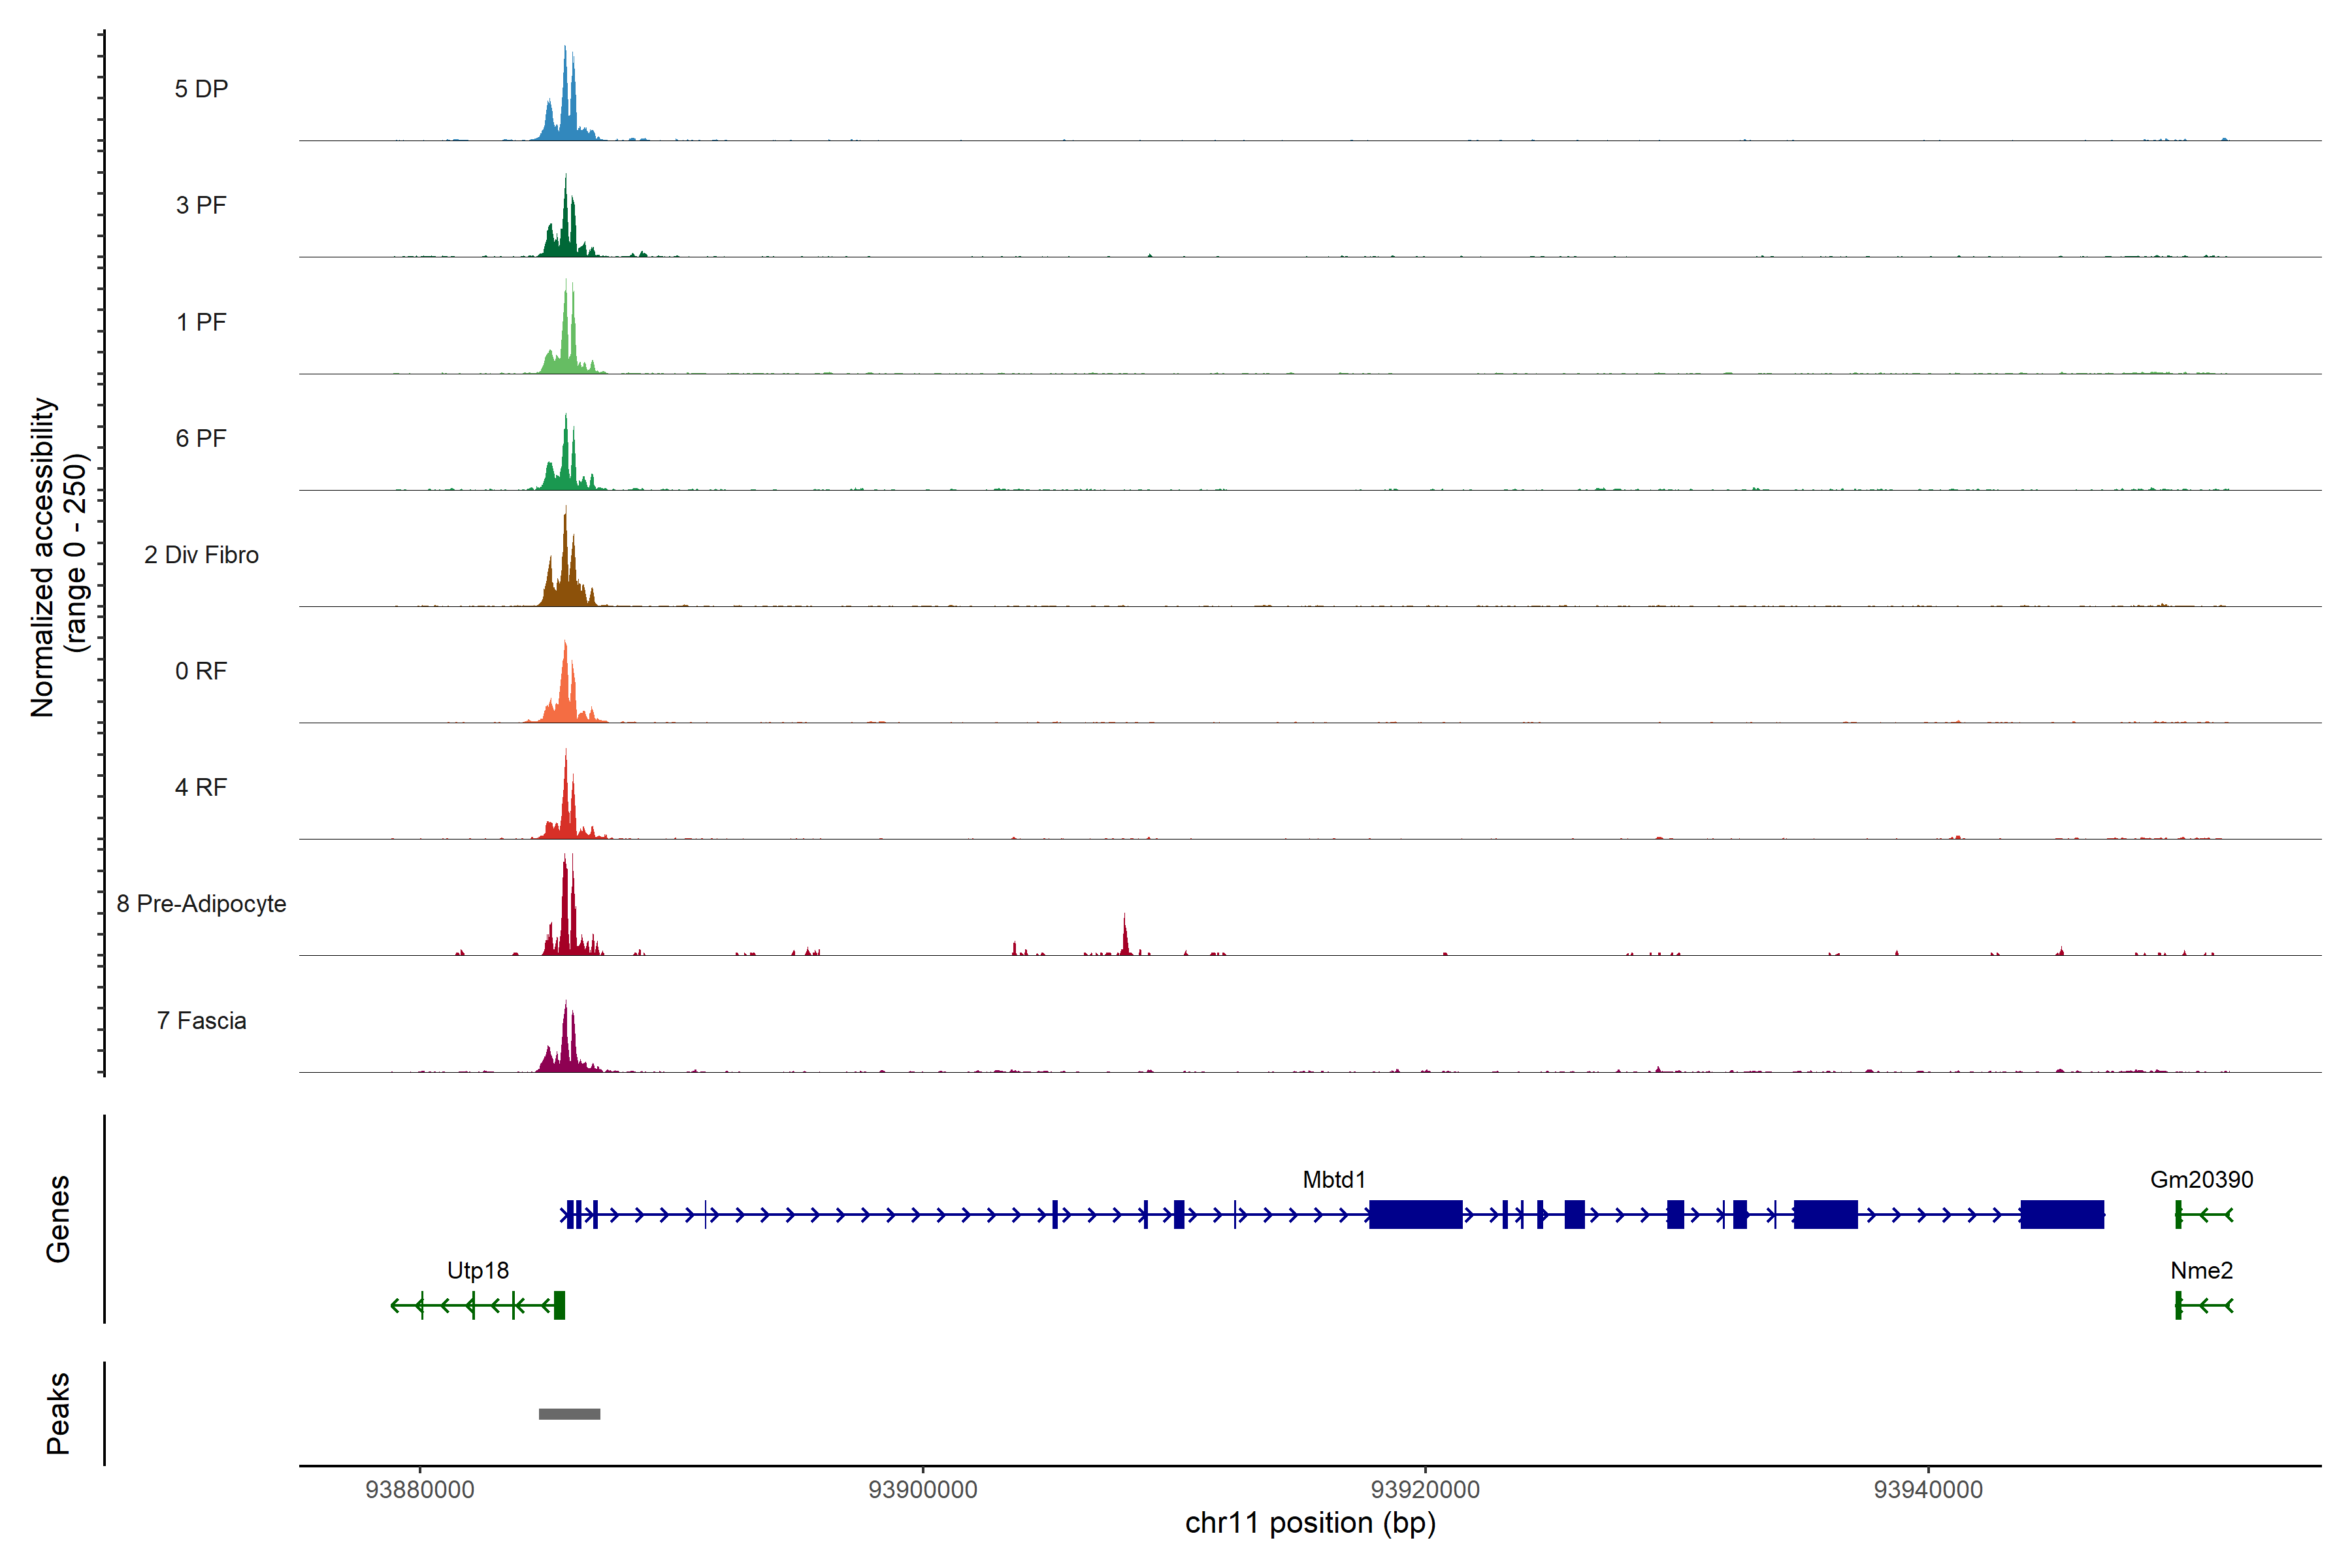This screenshot has height=1568, width=2352.
Task: Click the 93880000 axis tick label
Action: coord(420,1489)
